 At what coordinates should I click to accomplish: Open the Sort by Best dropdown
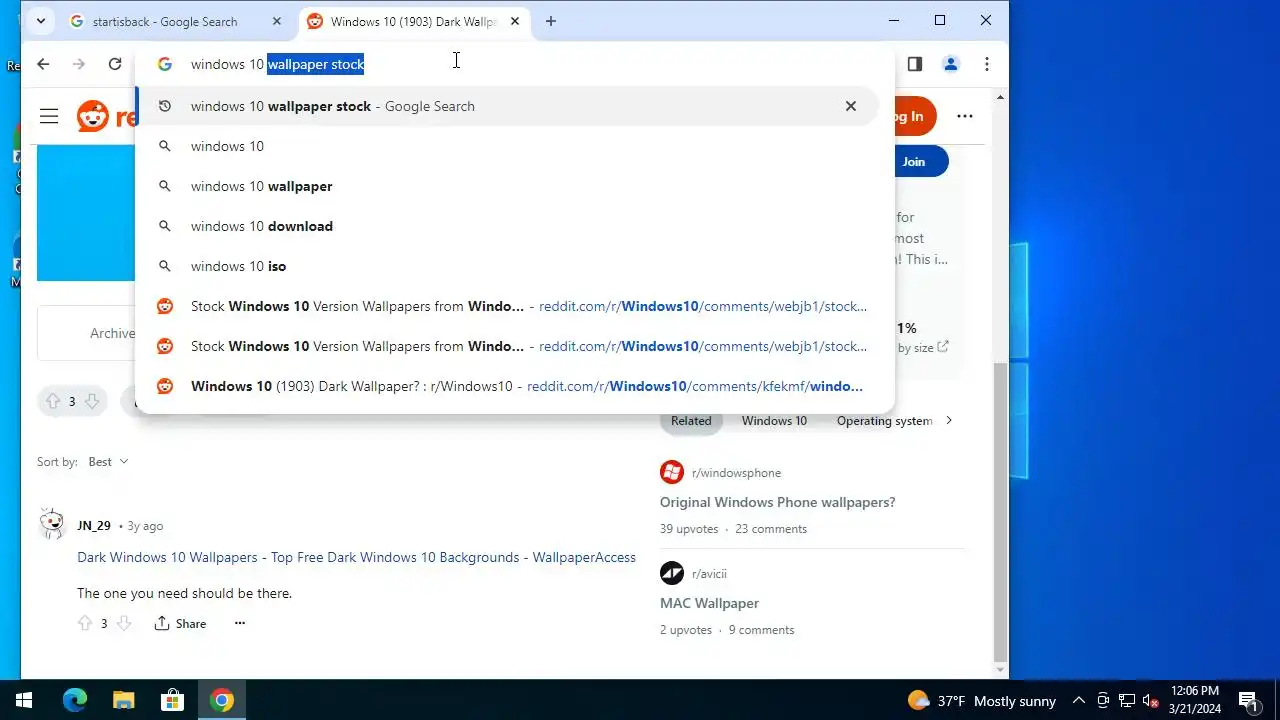(108, 462)
